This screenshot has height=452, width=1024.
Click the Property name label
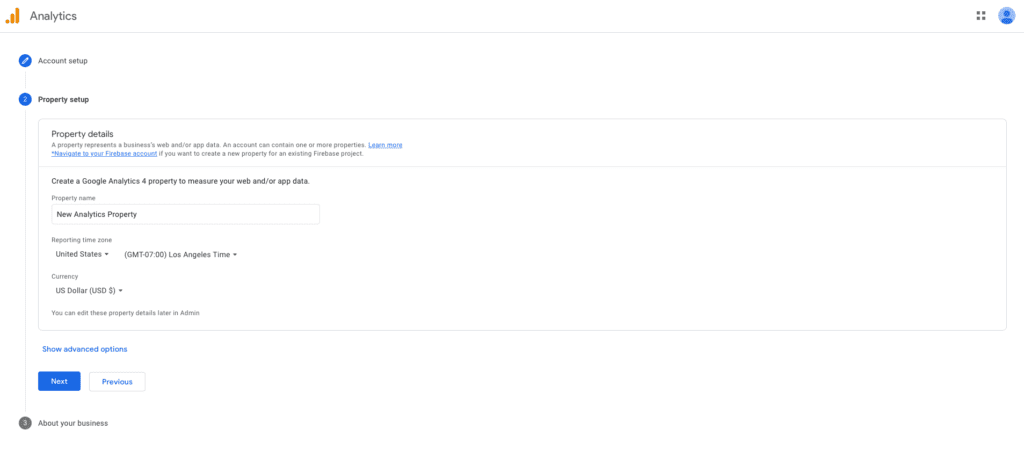[73, 198]
